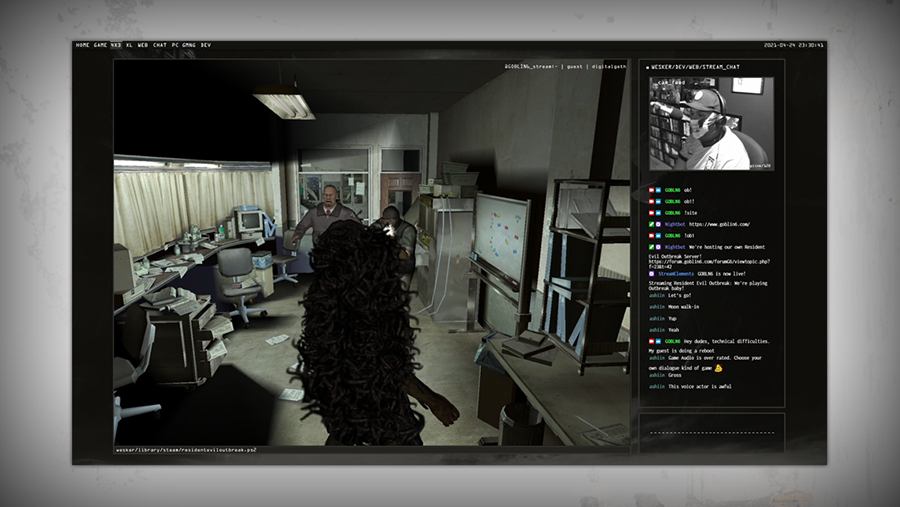Click the game video stream viewport
This screenshot has width=900, height=507.
click(372, 253)
